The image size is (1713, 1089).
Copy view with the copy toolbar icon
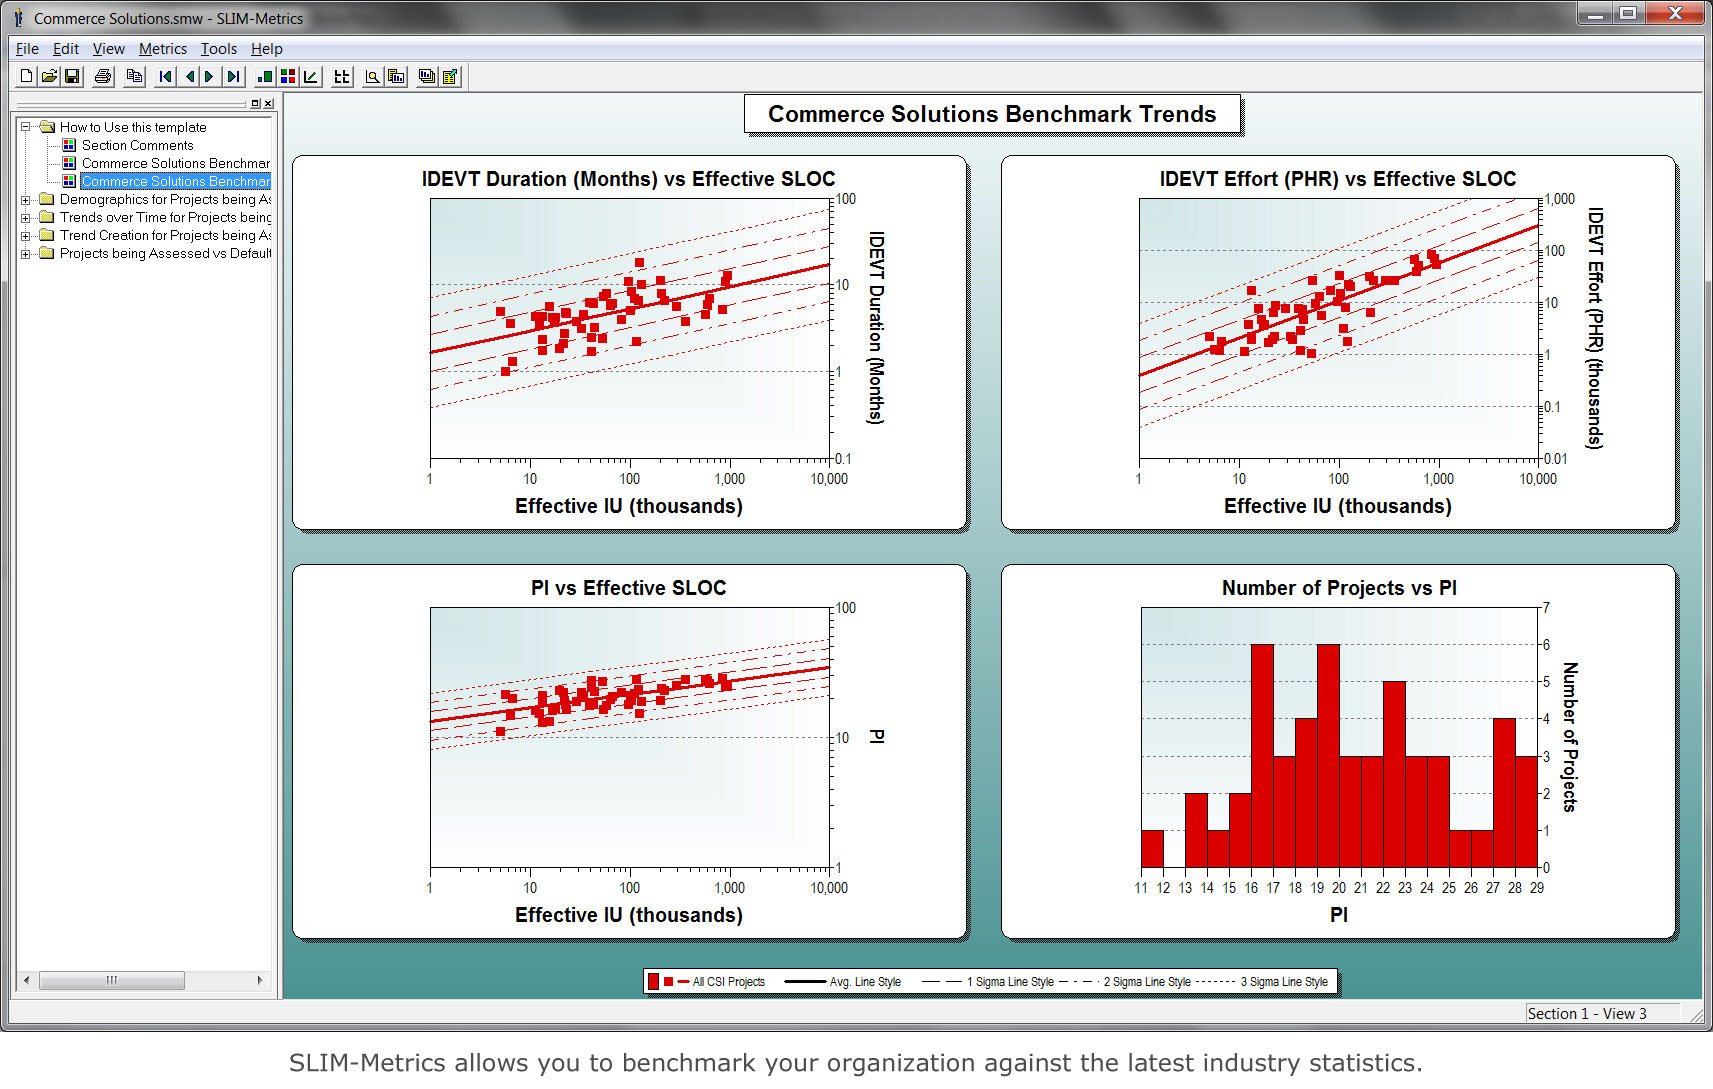(x=134, y=76)
